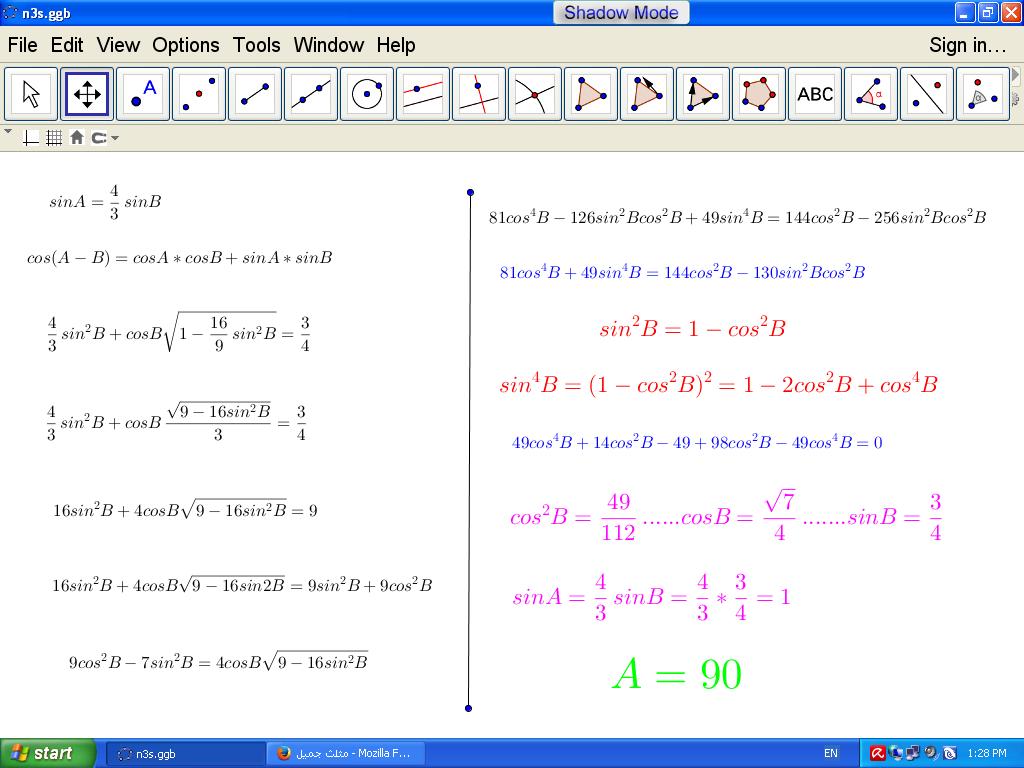The width and height of the screenshot is (1024, 768).
Task: Select the blue 49cos⁴B + 14cos²B equation
Action: click(x=697, y=443)
